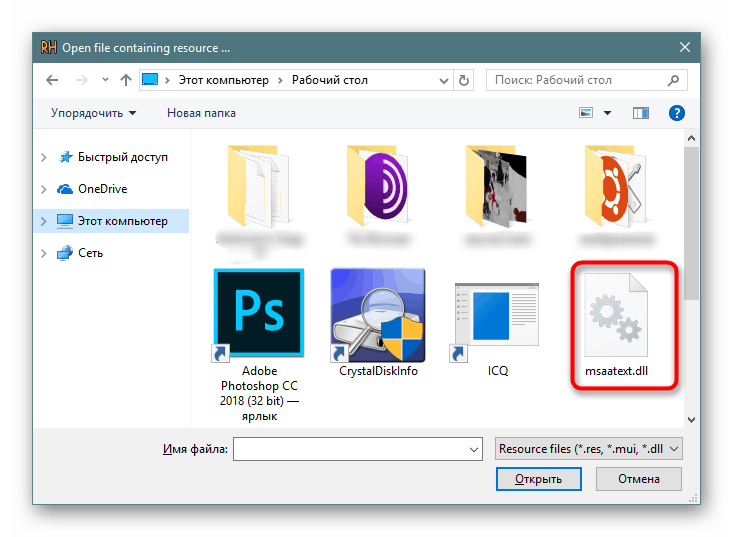Select Рабочий стол in the address path
Screen dimensions: 733x537
click(x=330, y=80)
